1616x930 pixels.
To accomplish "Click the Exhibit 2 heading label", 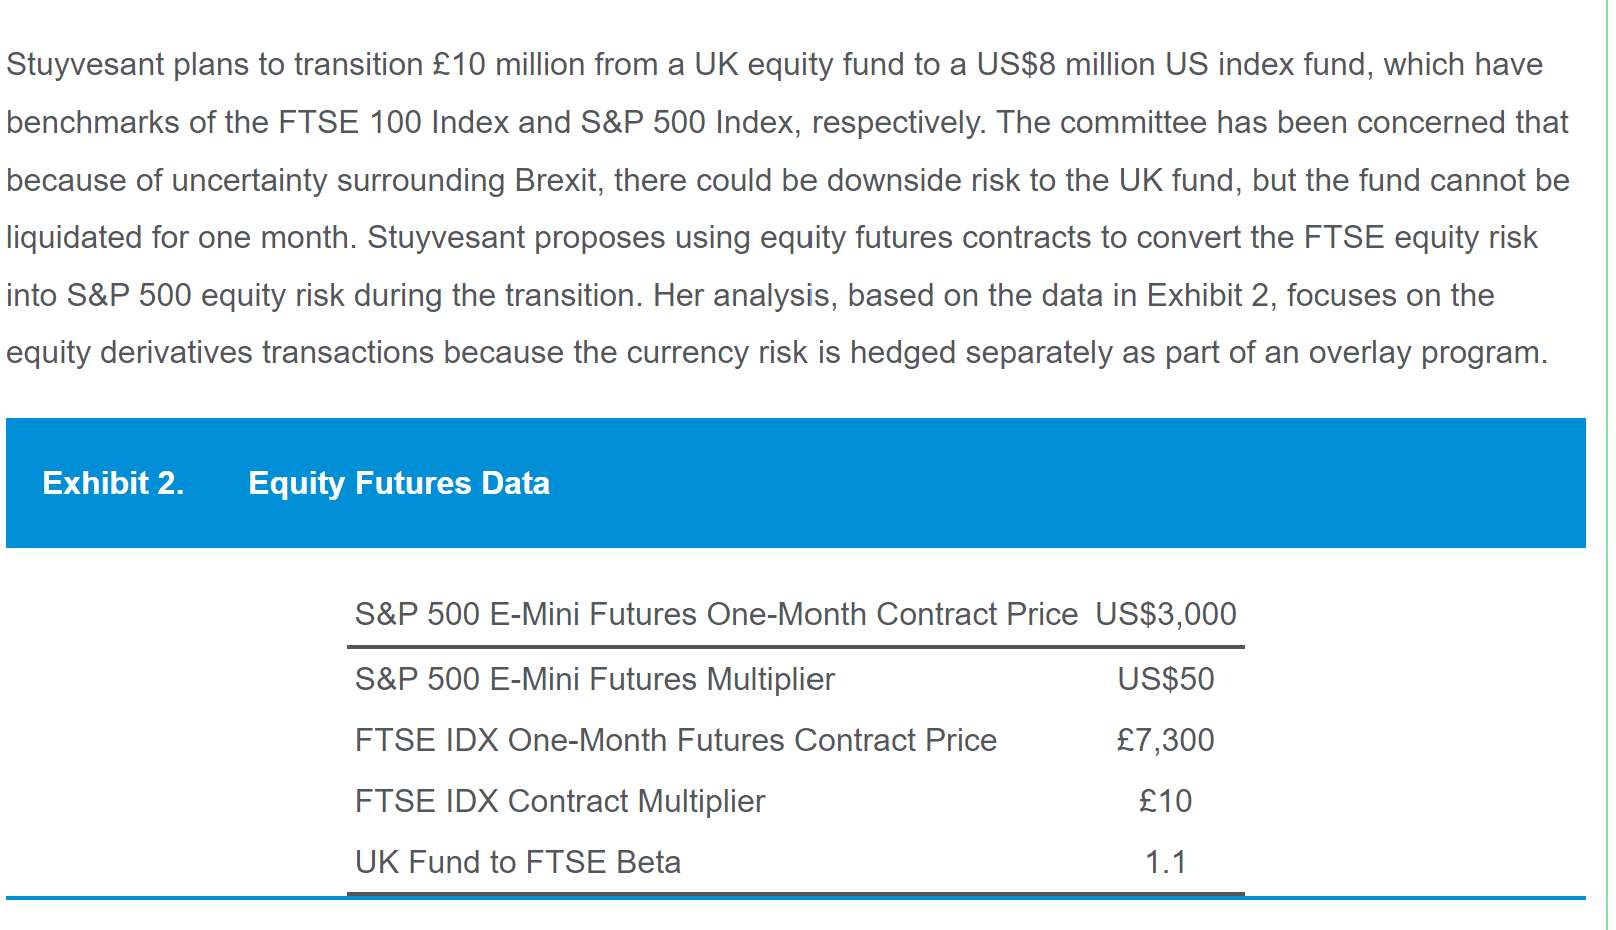I will click(x=113, y=483).
